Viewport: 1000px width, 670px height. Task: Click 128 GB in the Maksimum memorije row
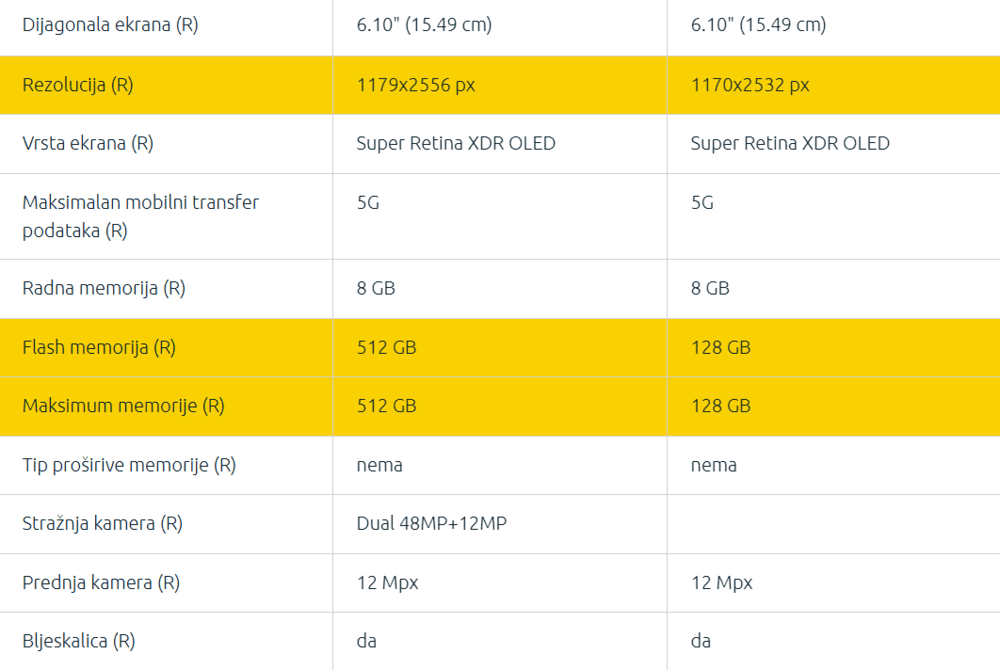[720, 406]
